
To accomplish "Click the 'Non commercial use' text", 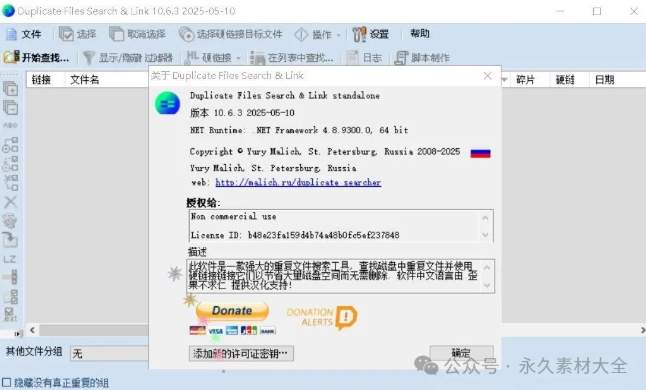I will [233, 216].
